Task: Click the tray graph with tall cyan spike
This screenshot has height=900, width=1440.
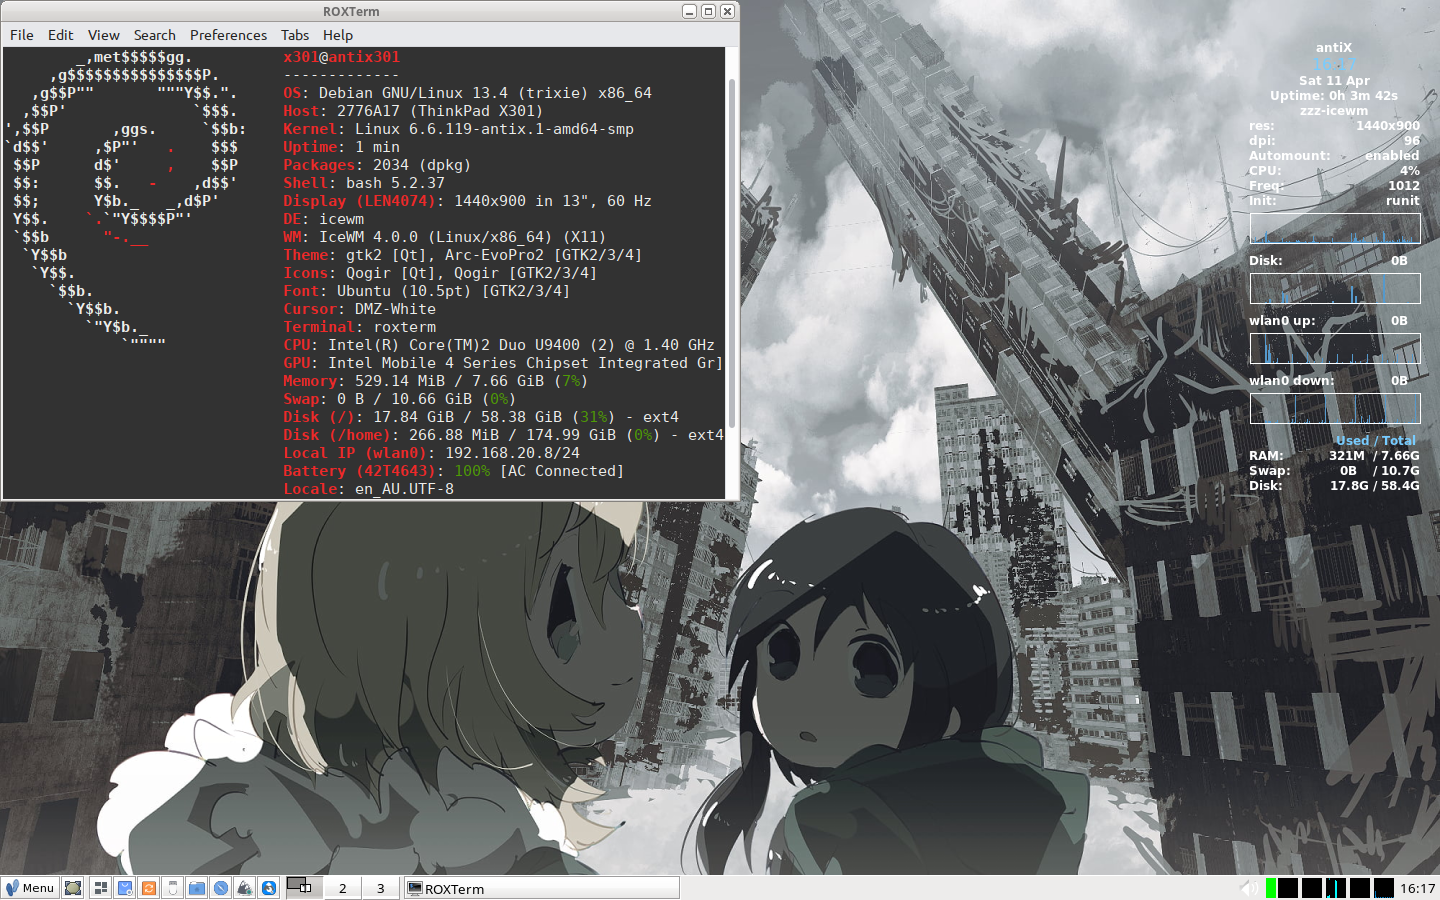Action: click(1336, 888)
